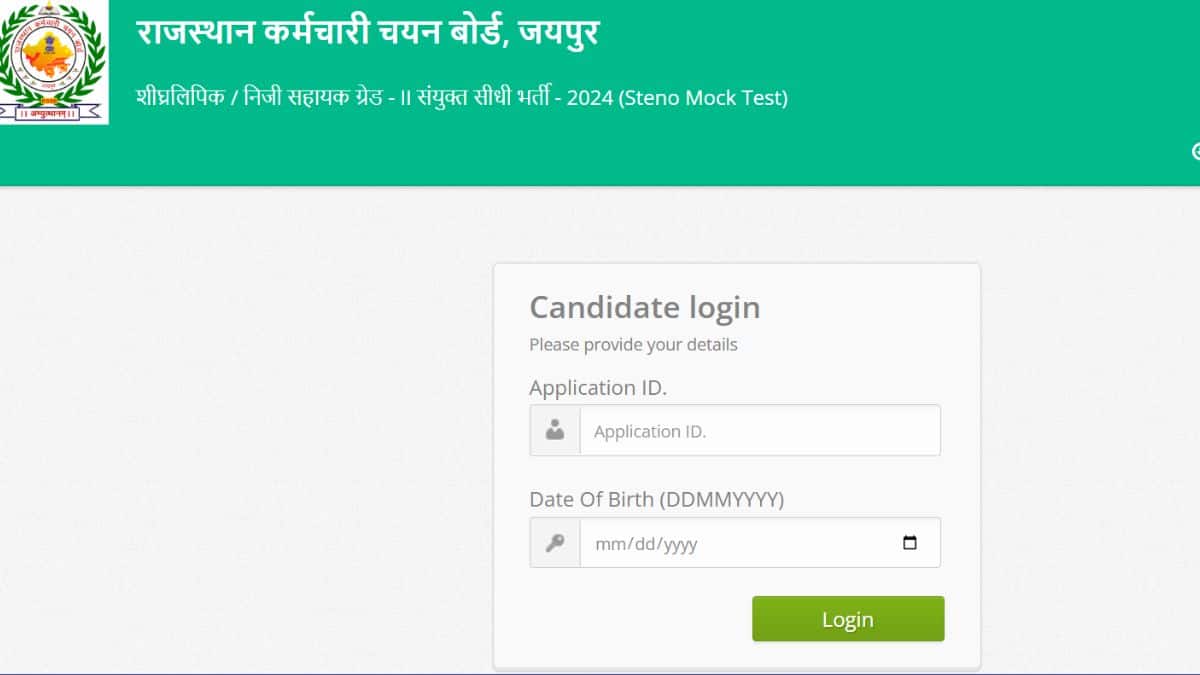Click the "Candidate login" heading
Screen dimensions: 1200x675
645,307
